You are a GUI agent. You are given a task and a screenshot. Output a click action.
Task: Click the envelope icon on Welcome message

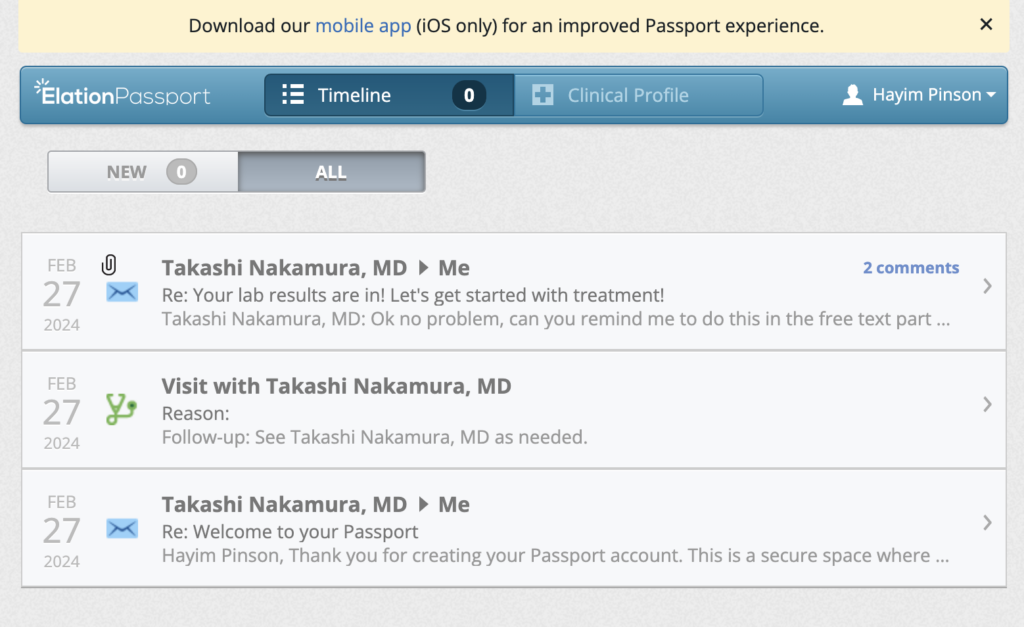(122, 528)
